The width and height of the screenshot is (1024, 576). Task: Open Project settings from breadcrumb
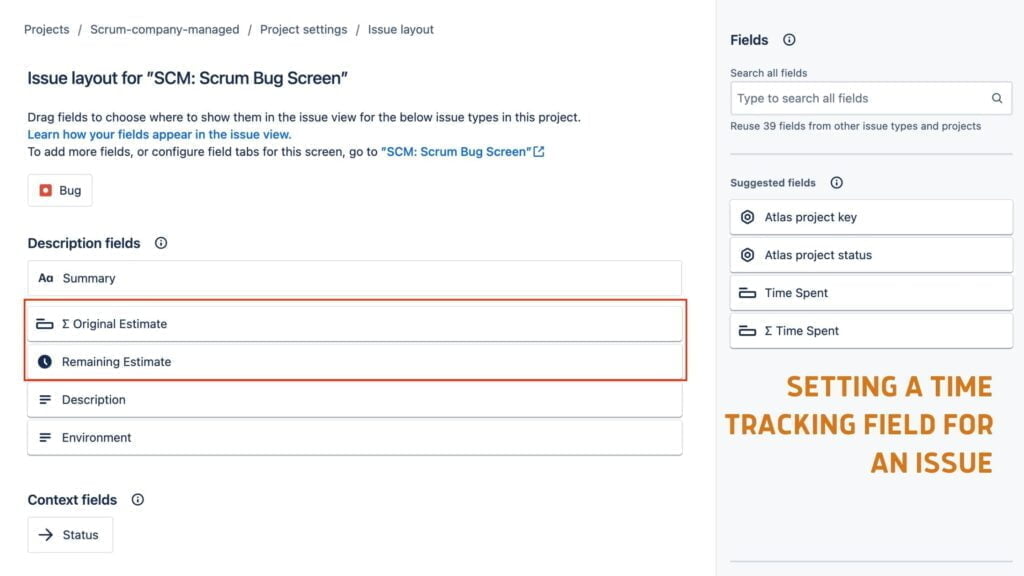[x=303, y=29]
